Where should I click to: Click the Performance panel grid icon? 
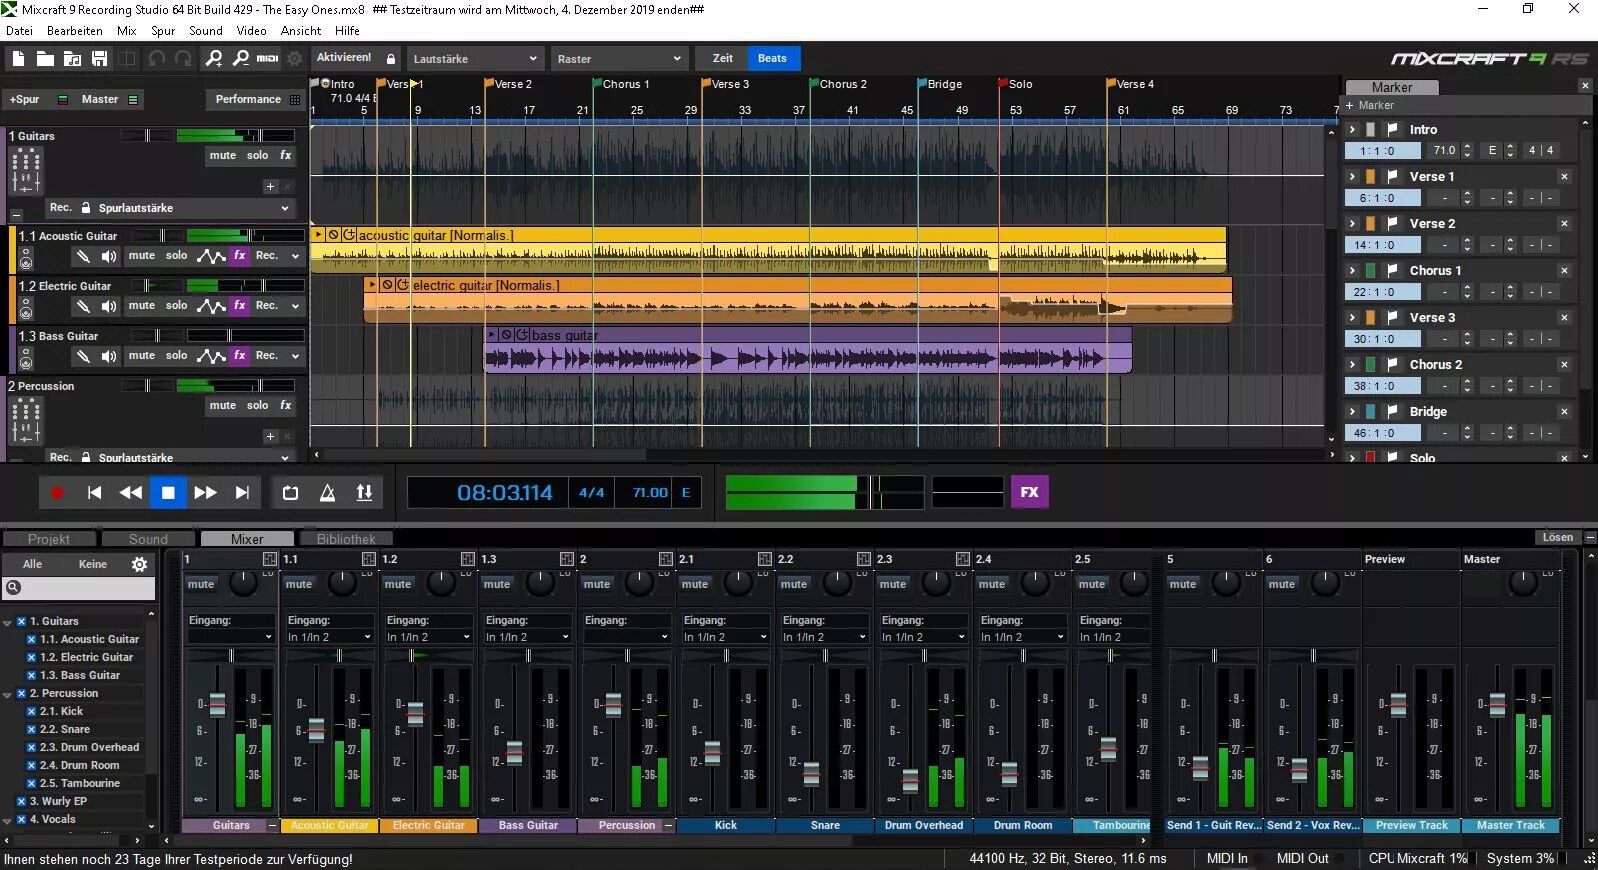click(295, 100)
